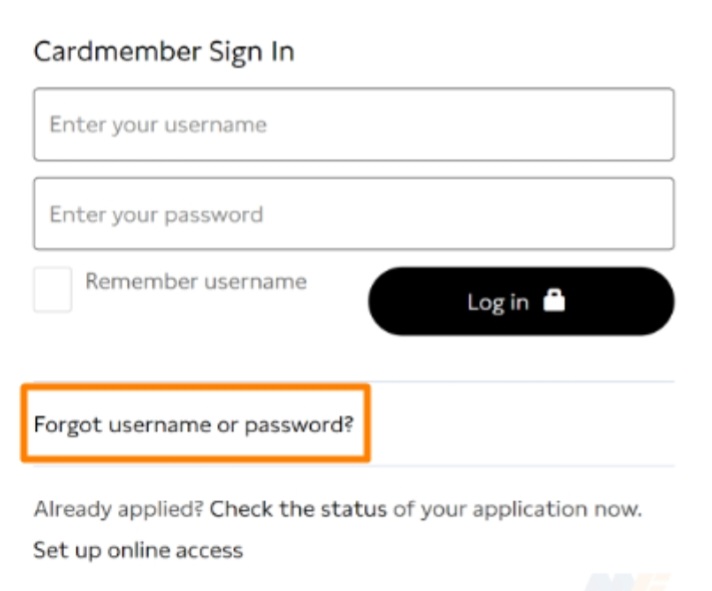
Task: Tick the Remember username checkbox
Action: [x=53, y=289]
